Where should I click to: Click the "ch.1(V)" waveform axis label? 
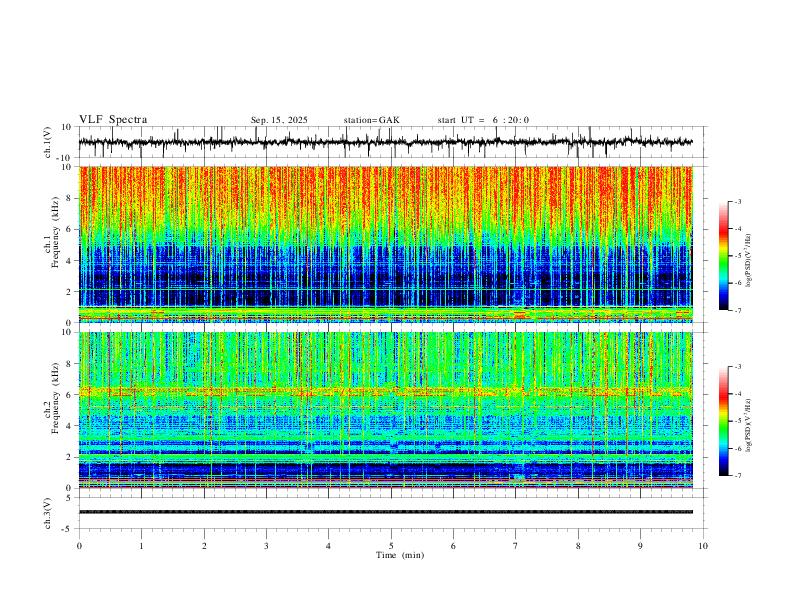pyautogui.click(x=48, y=142)
